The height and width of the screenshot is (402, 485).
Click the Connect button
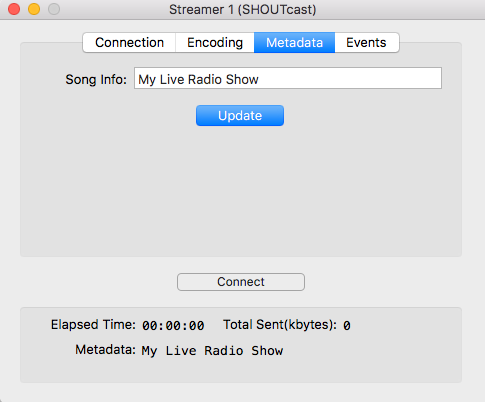click(x=241, y=282)
